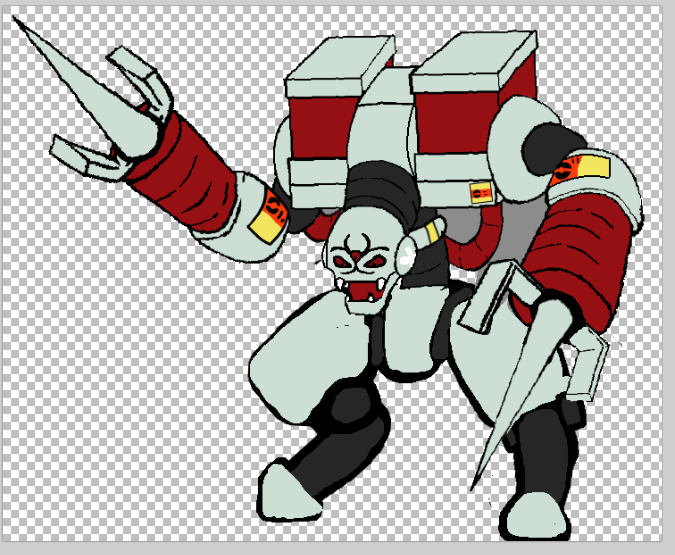
Task: Click the black knee joint on bent leg
Action: [351, 420]
